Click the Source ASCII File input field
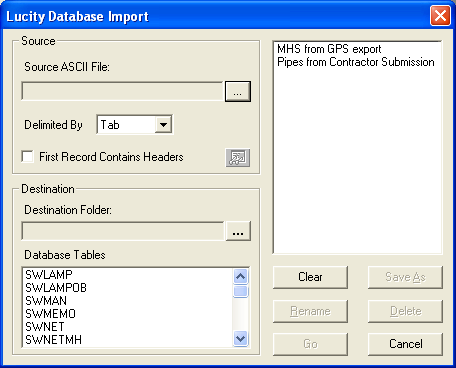 pyautogui.click(x=122, y=91)
